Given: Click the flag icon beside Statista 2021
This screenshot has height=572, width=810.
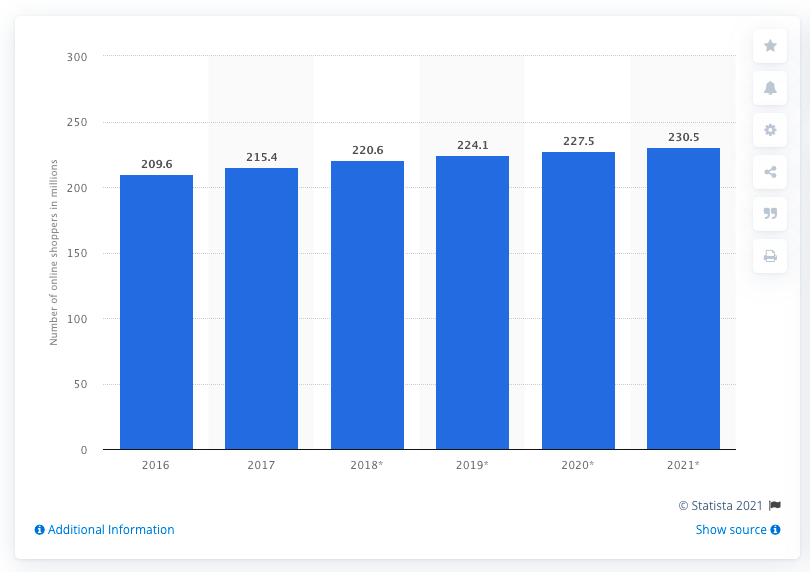Looking at the screenshot, I should pos(774,505).
